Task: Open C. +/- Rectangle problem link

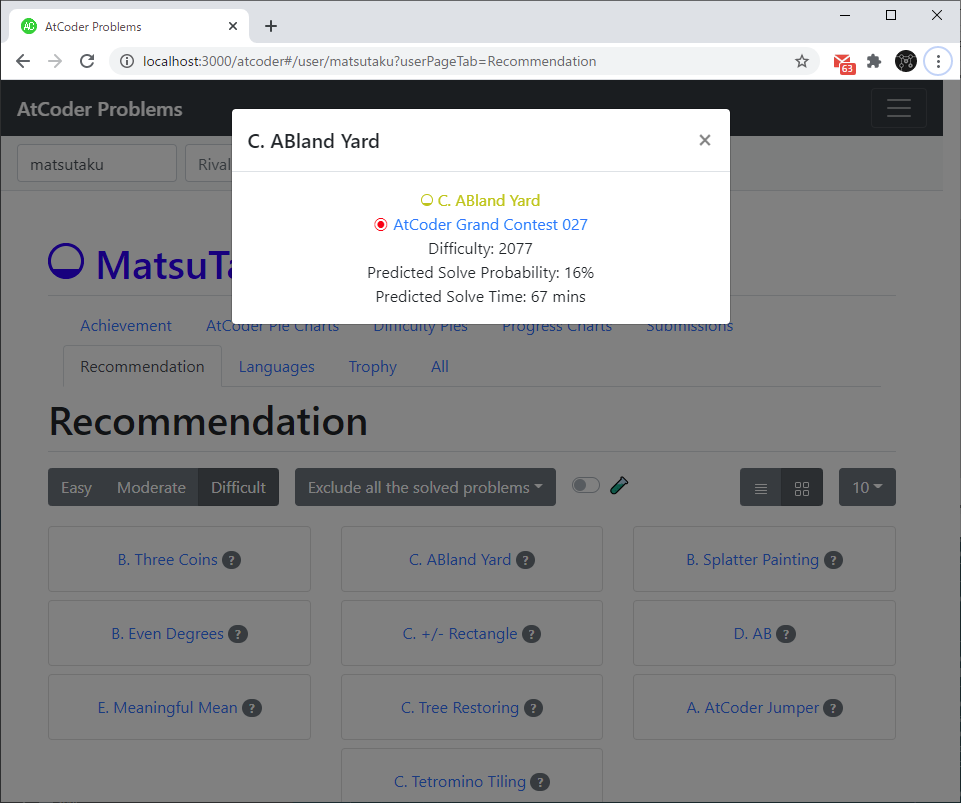Action: click(460, 634)
